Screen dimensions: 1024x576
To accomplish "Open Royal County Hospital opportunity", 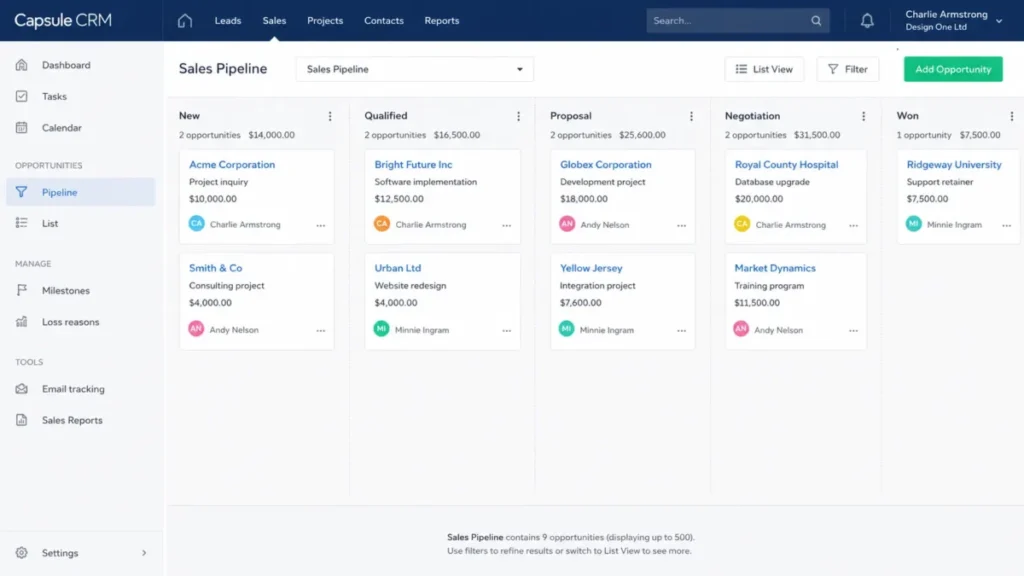I will pyautogui.click(x=786, y=165).
